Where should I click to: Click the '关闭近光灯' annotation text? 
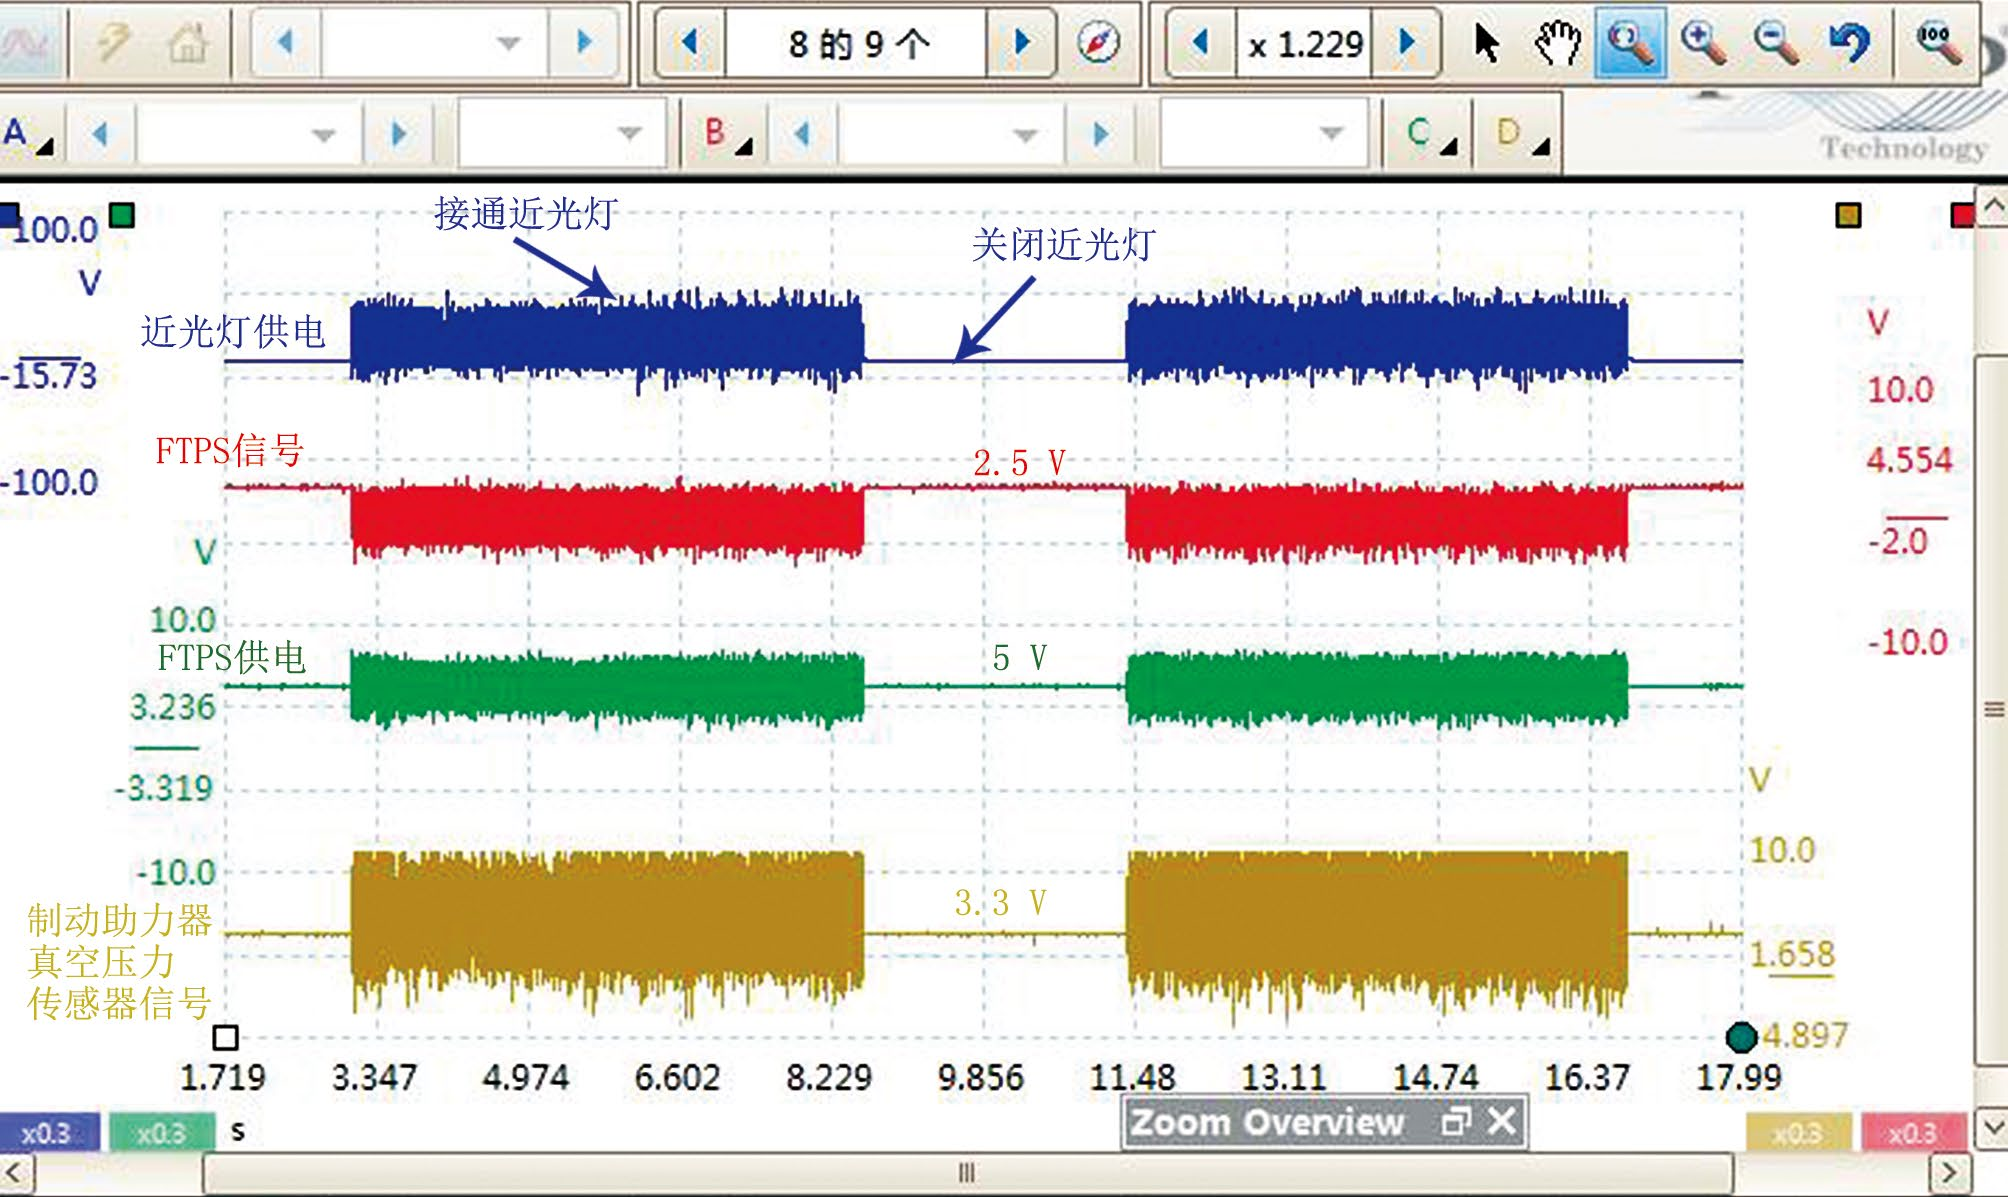1063,244
